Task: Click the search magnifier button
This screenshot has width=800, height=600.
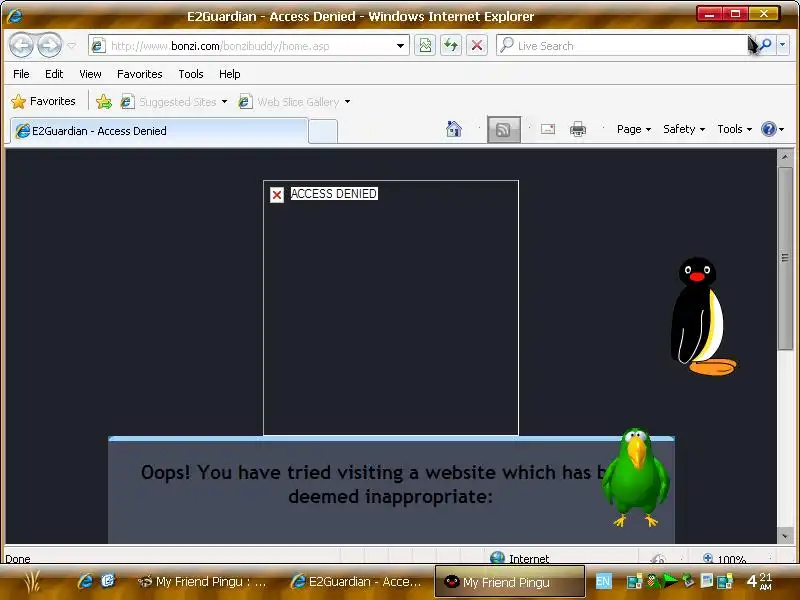Action: [x=765, y=45]
